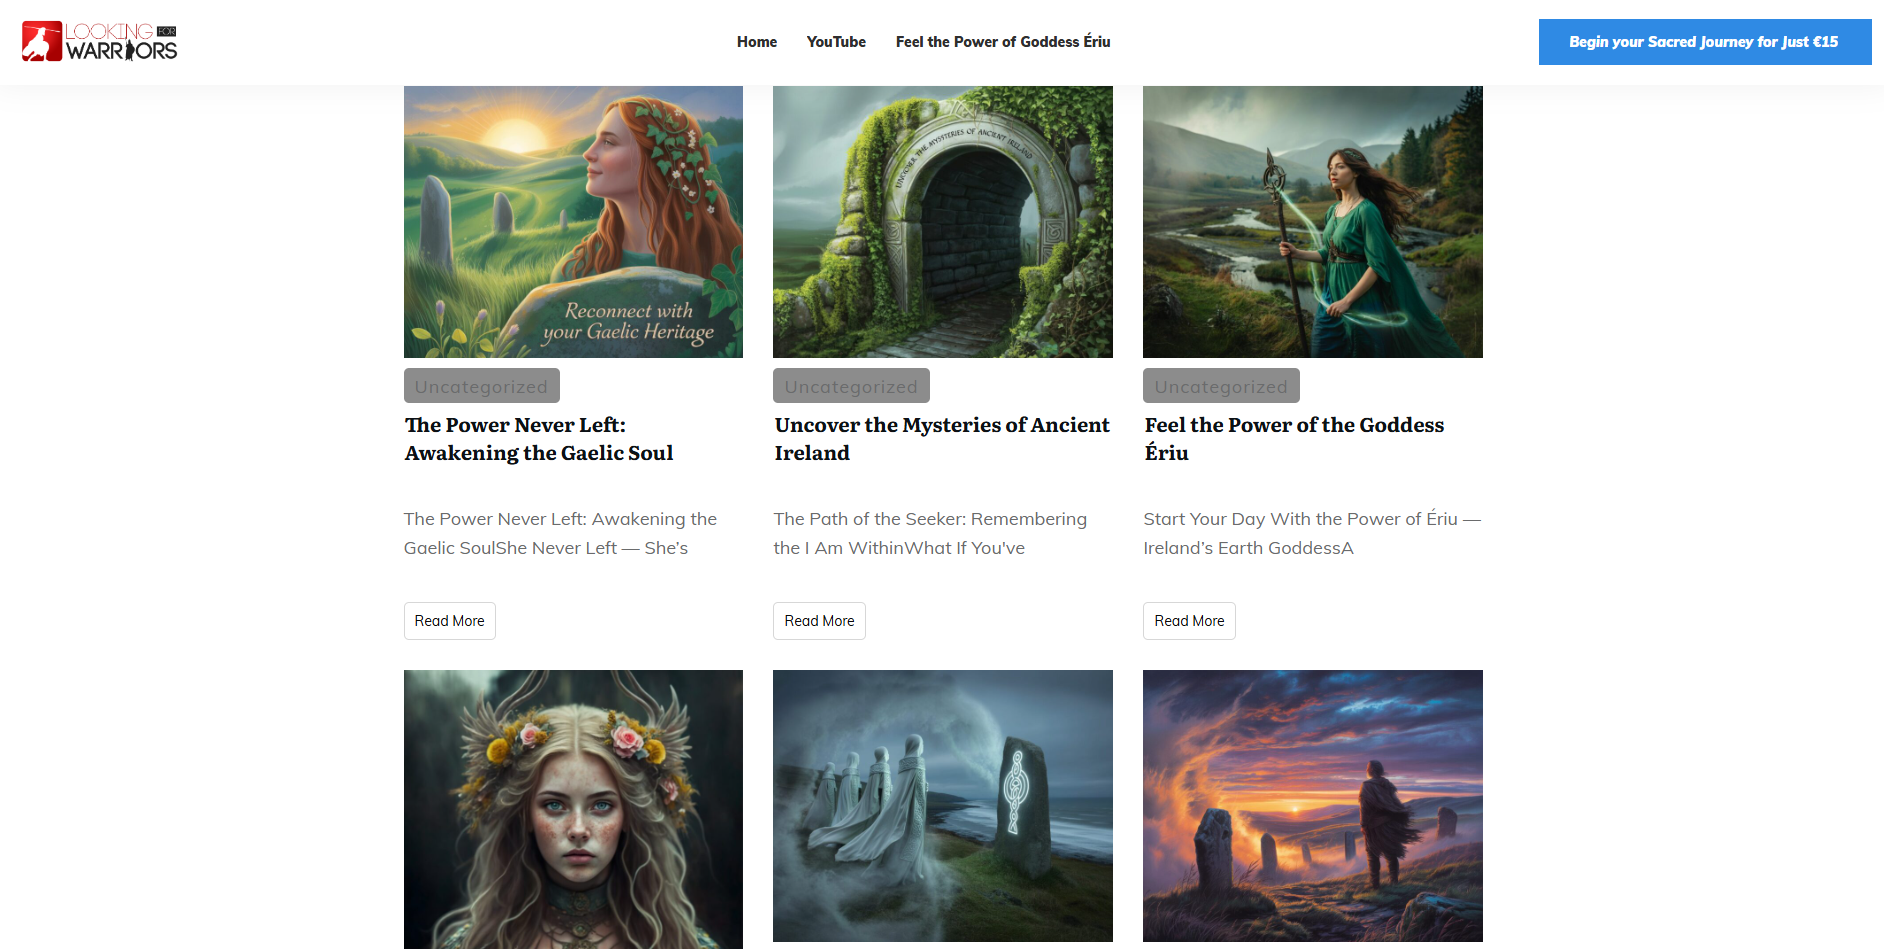
Task: Open the YouTube menu item
Action: (x=836, y=41)
